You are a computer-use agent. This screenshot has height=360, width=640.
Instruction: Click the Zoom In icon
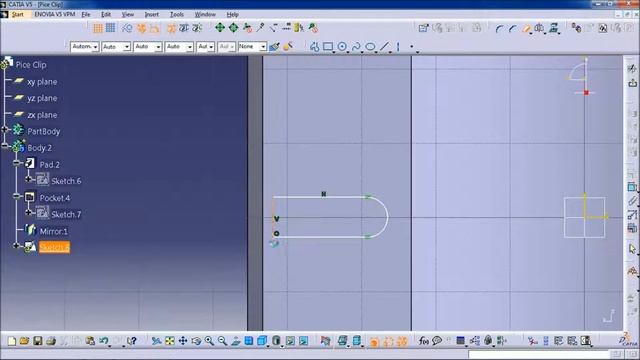click(209, 341)
